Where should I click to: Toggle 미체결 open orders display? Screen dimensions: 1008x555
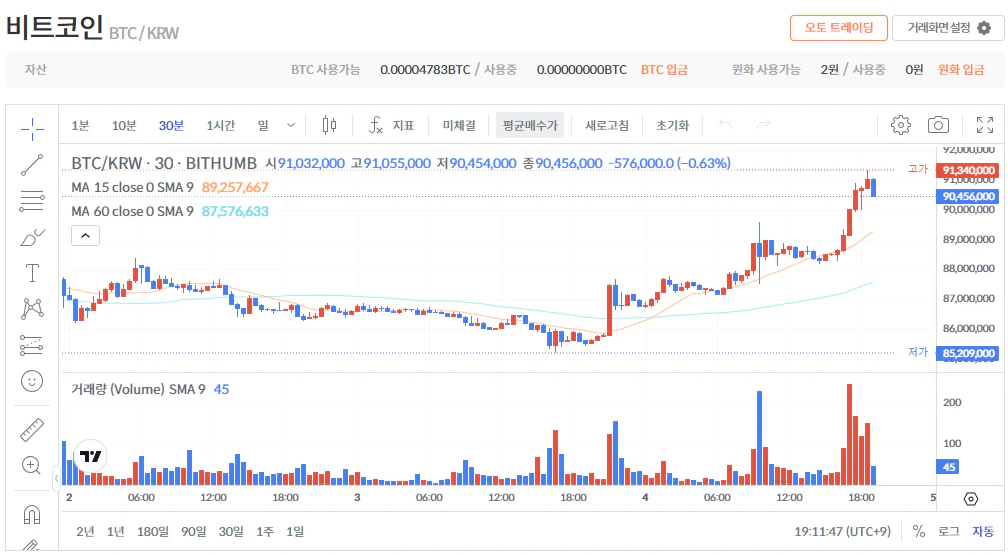pyautogui.click(x=459, y=125)
